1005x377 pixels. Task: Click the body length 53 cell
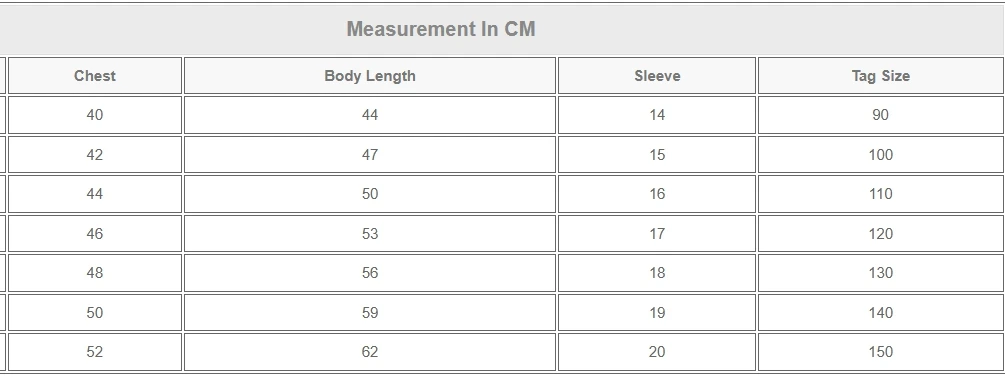pos(370,233)
